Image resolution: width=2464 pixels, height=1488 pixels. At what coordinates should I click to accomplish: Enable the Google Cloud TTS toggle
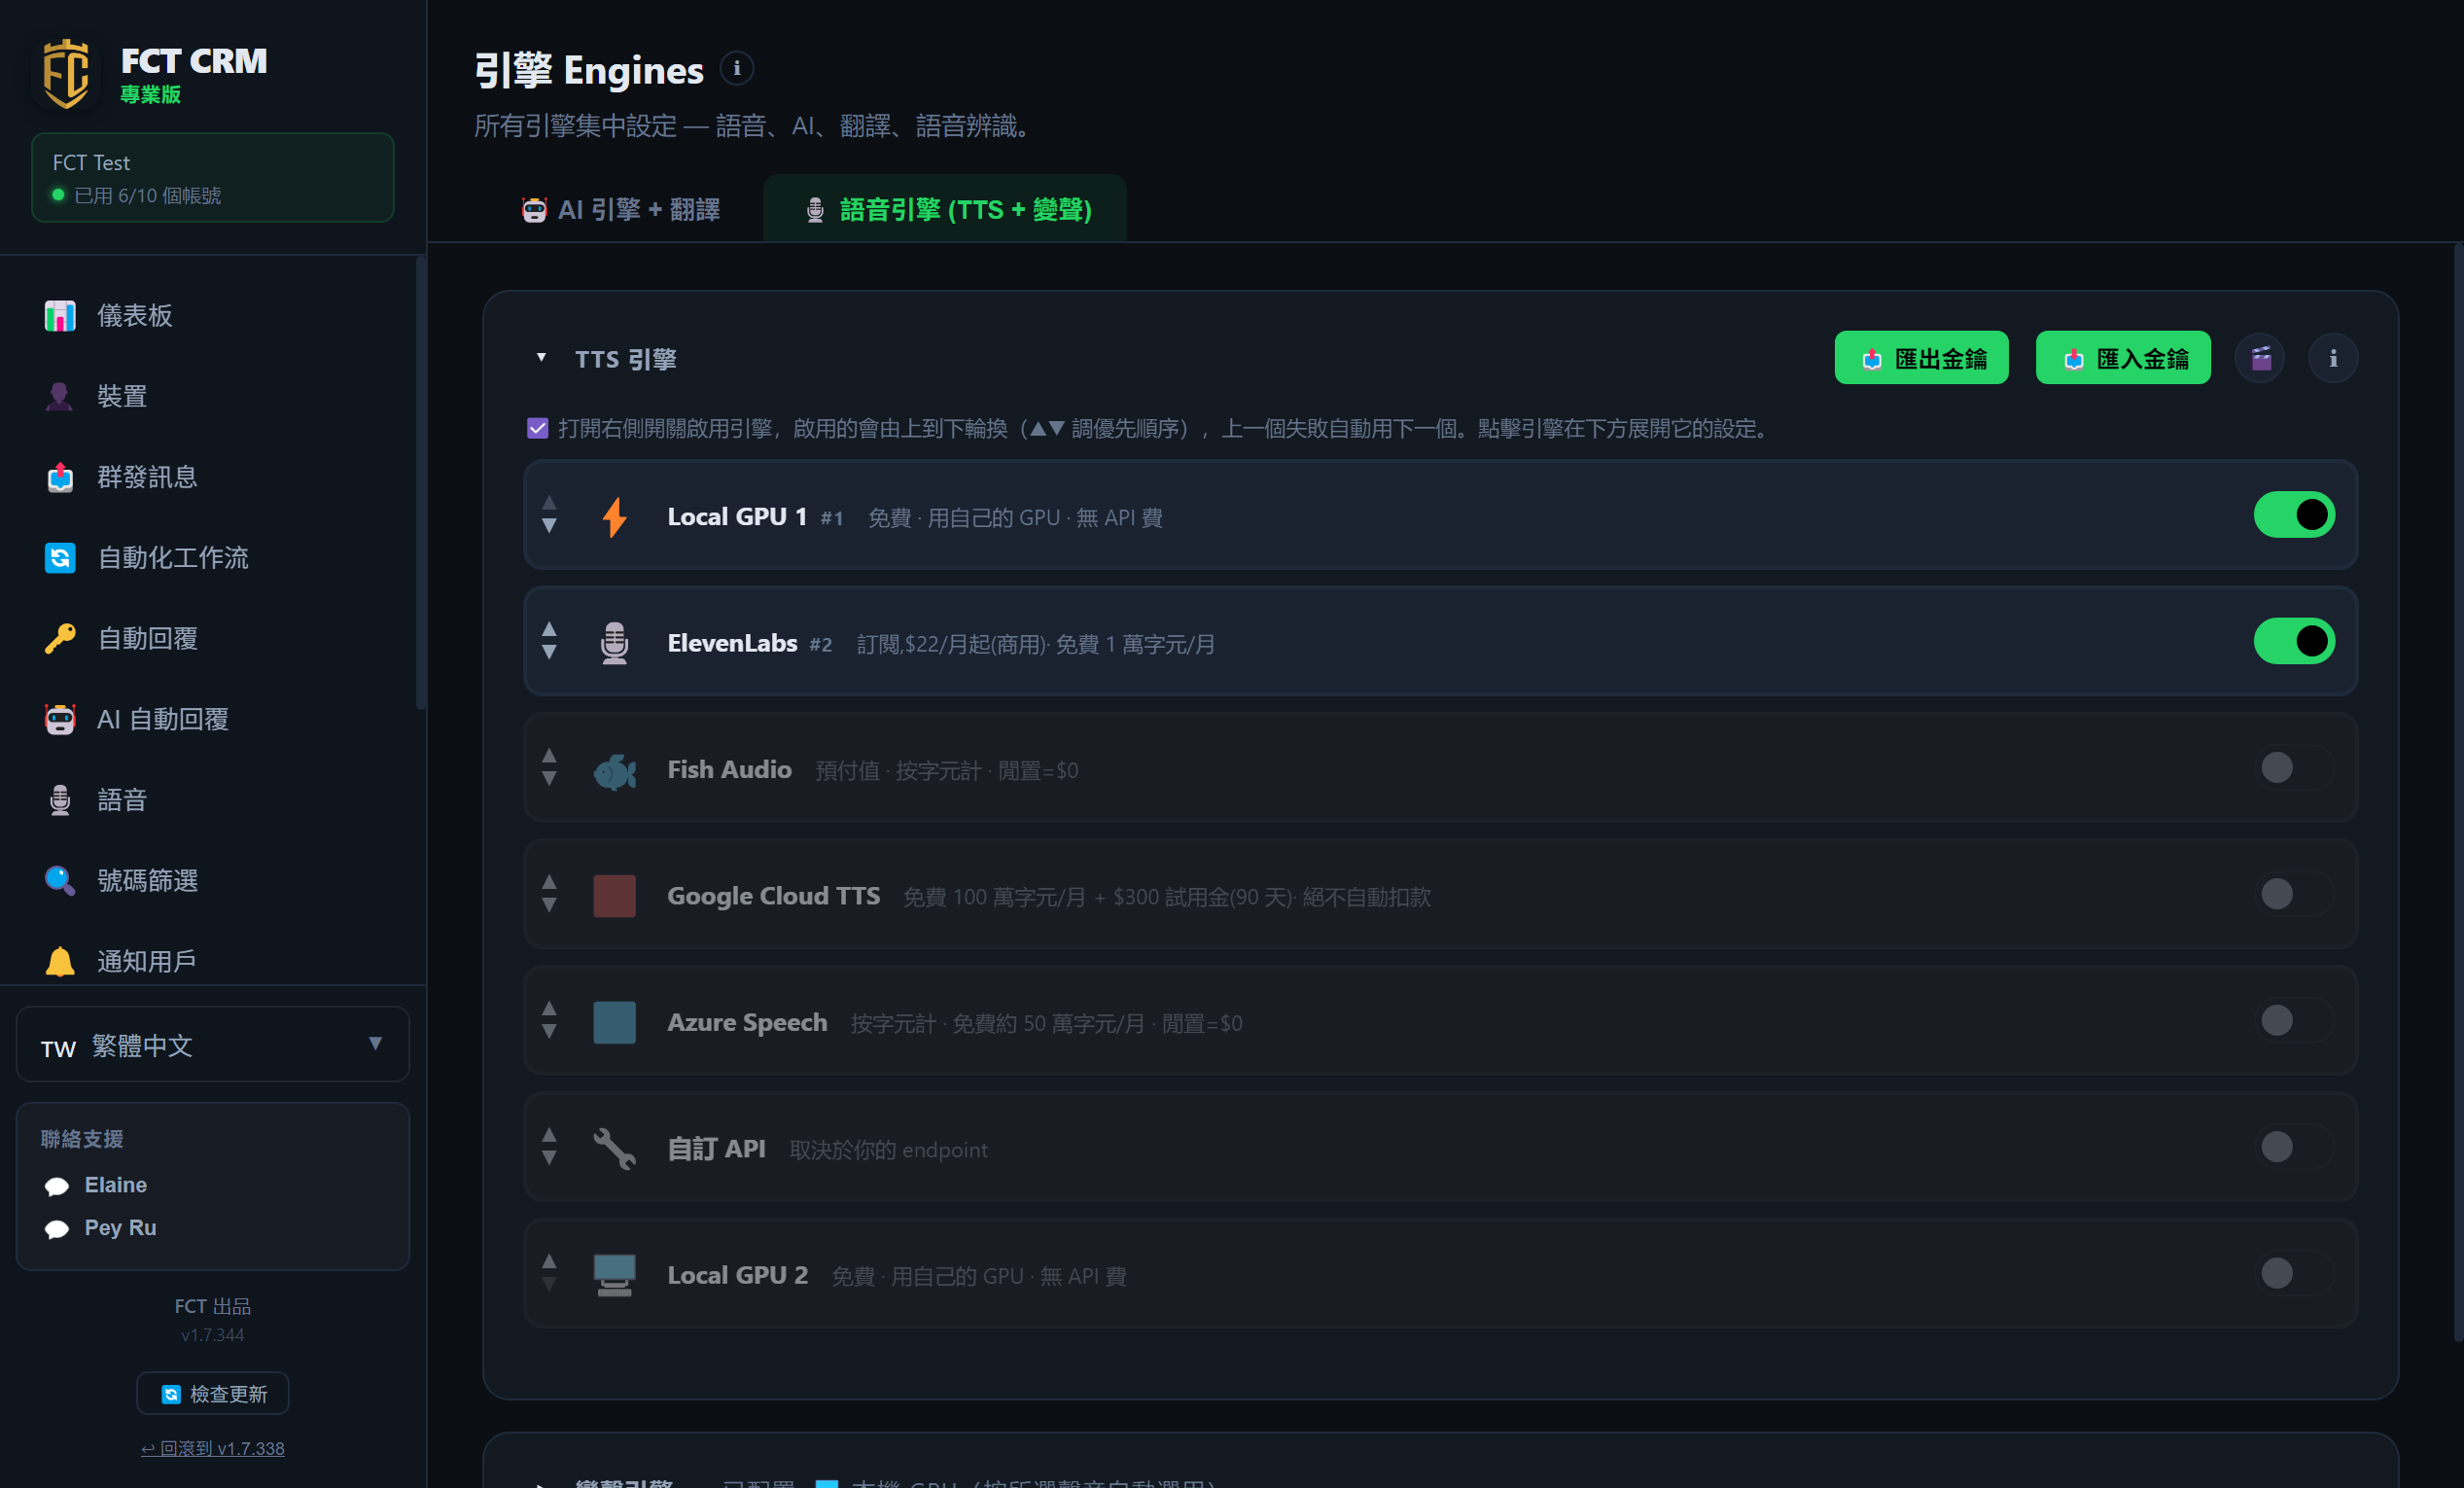(x=2294, y=894)
